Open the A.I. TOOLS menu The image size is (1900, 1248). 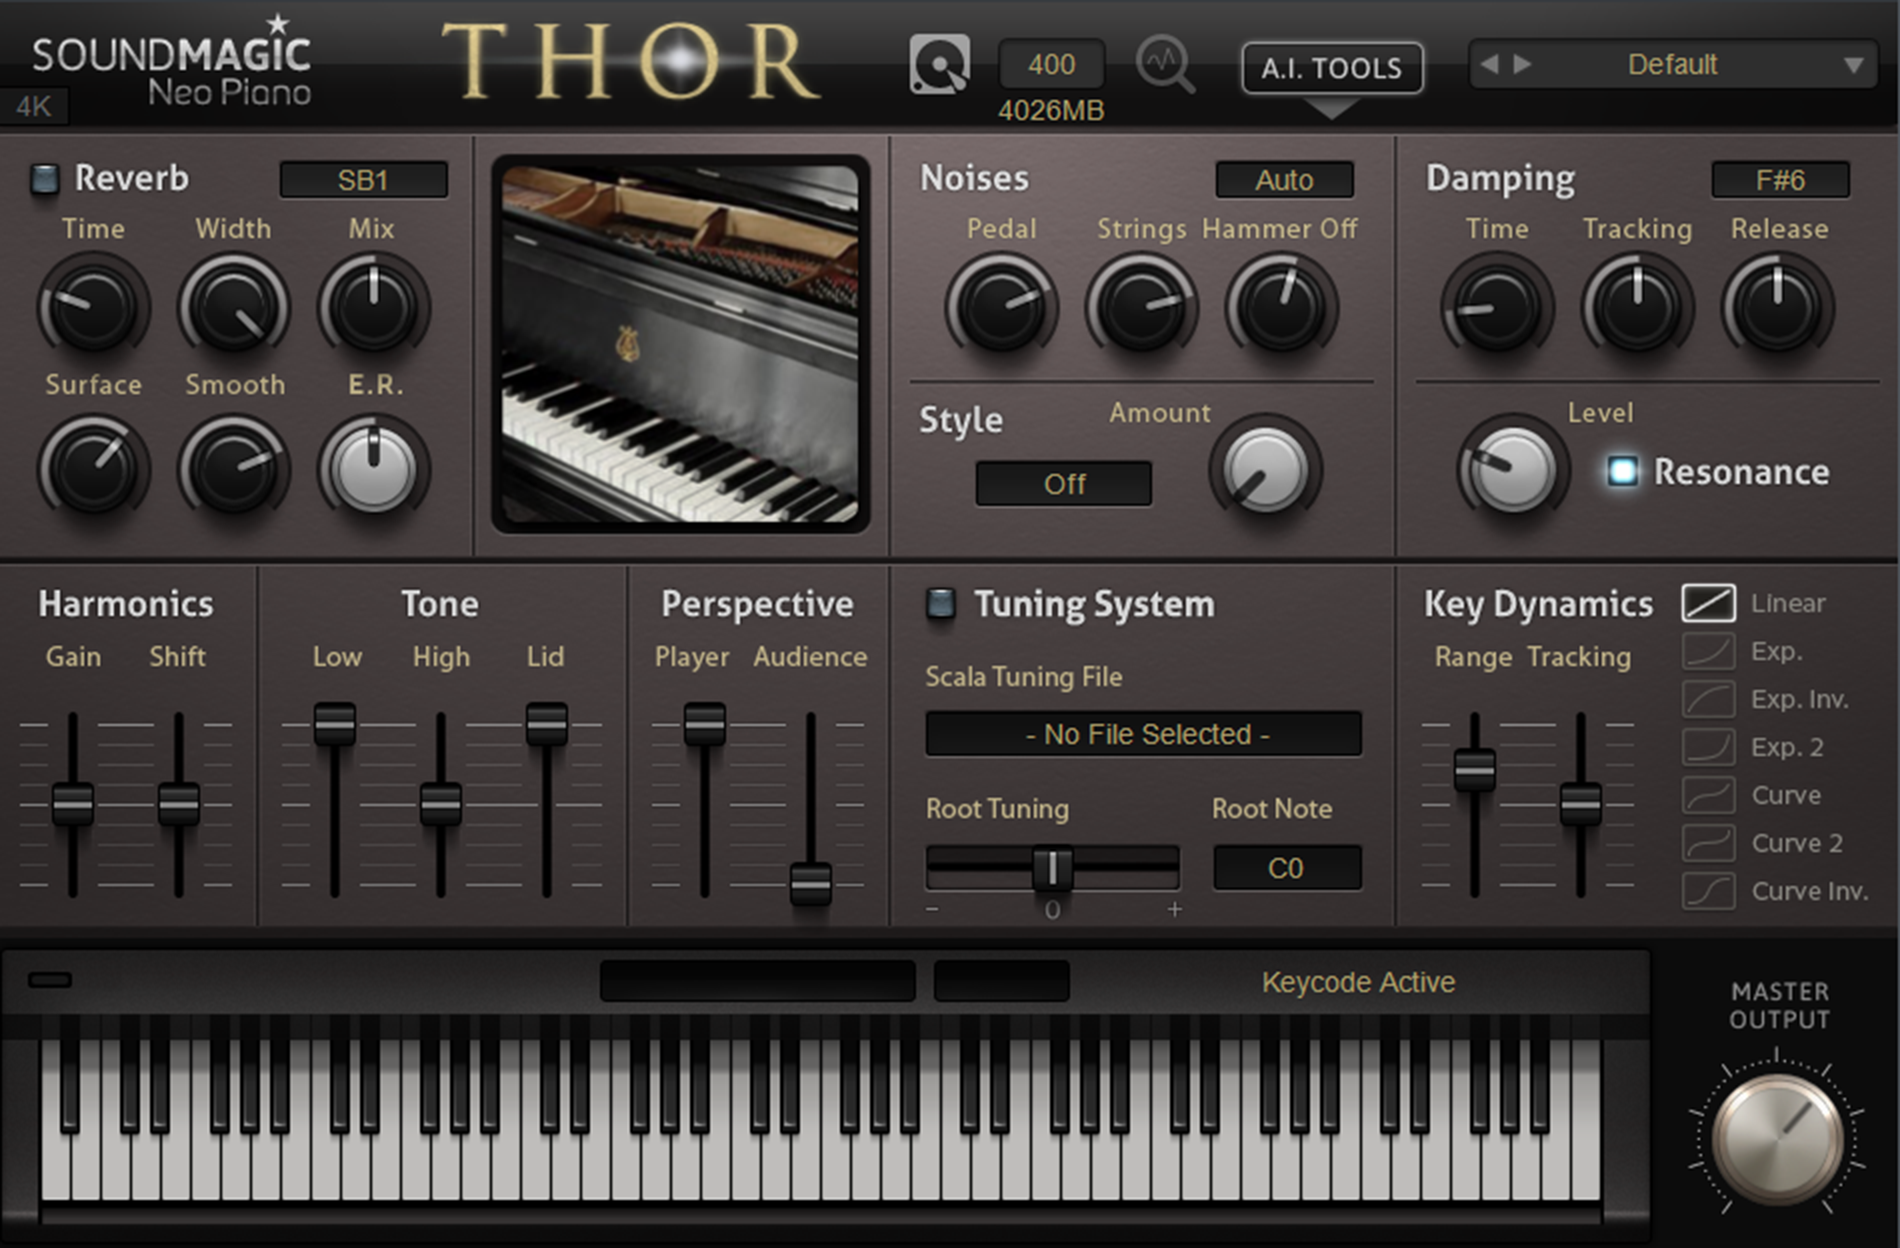1332,67
